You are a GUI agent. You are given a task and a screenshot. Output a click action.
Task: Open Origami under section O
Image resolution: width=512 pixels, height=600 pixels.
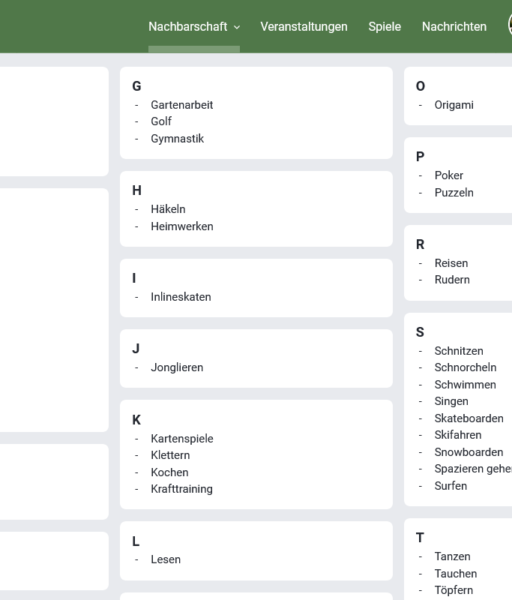click(454, 105)
